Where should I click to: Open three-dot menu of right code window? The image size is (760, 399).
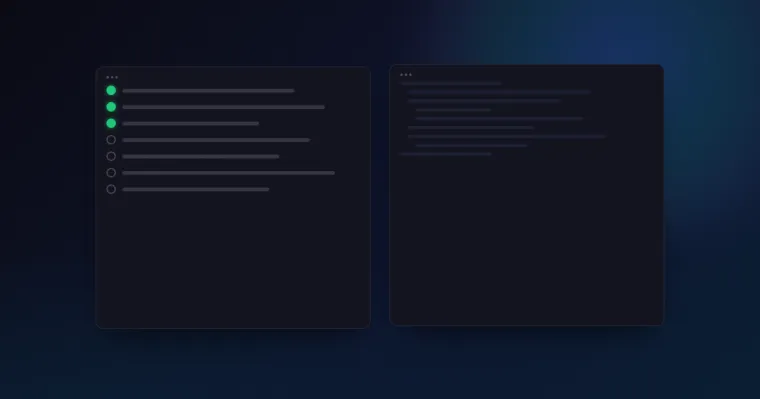tap(406, 75)
